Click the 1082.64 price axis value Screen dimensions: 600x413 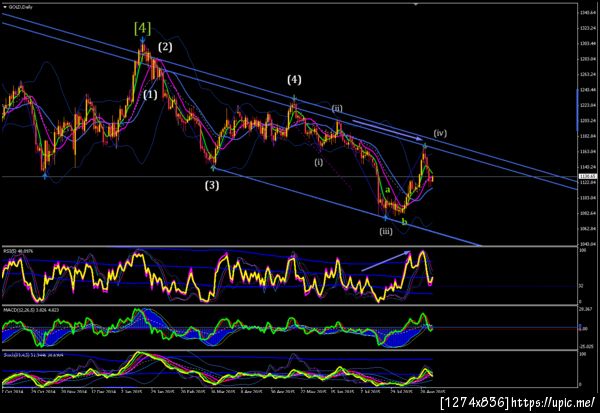[587, 213]
